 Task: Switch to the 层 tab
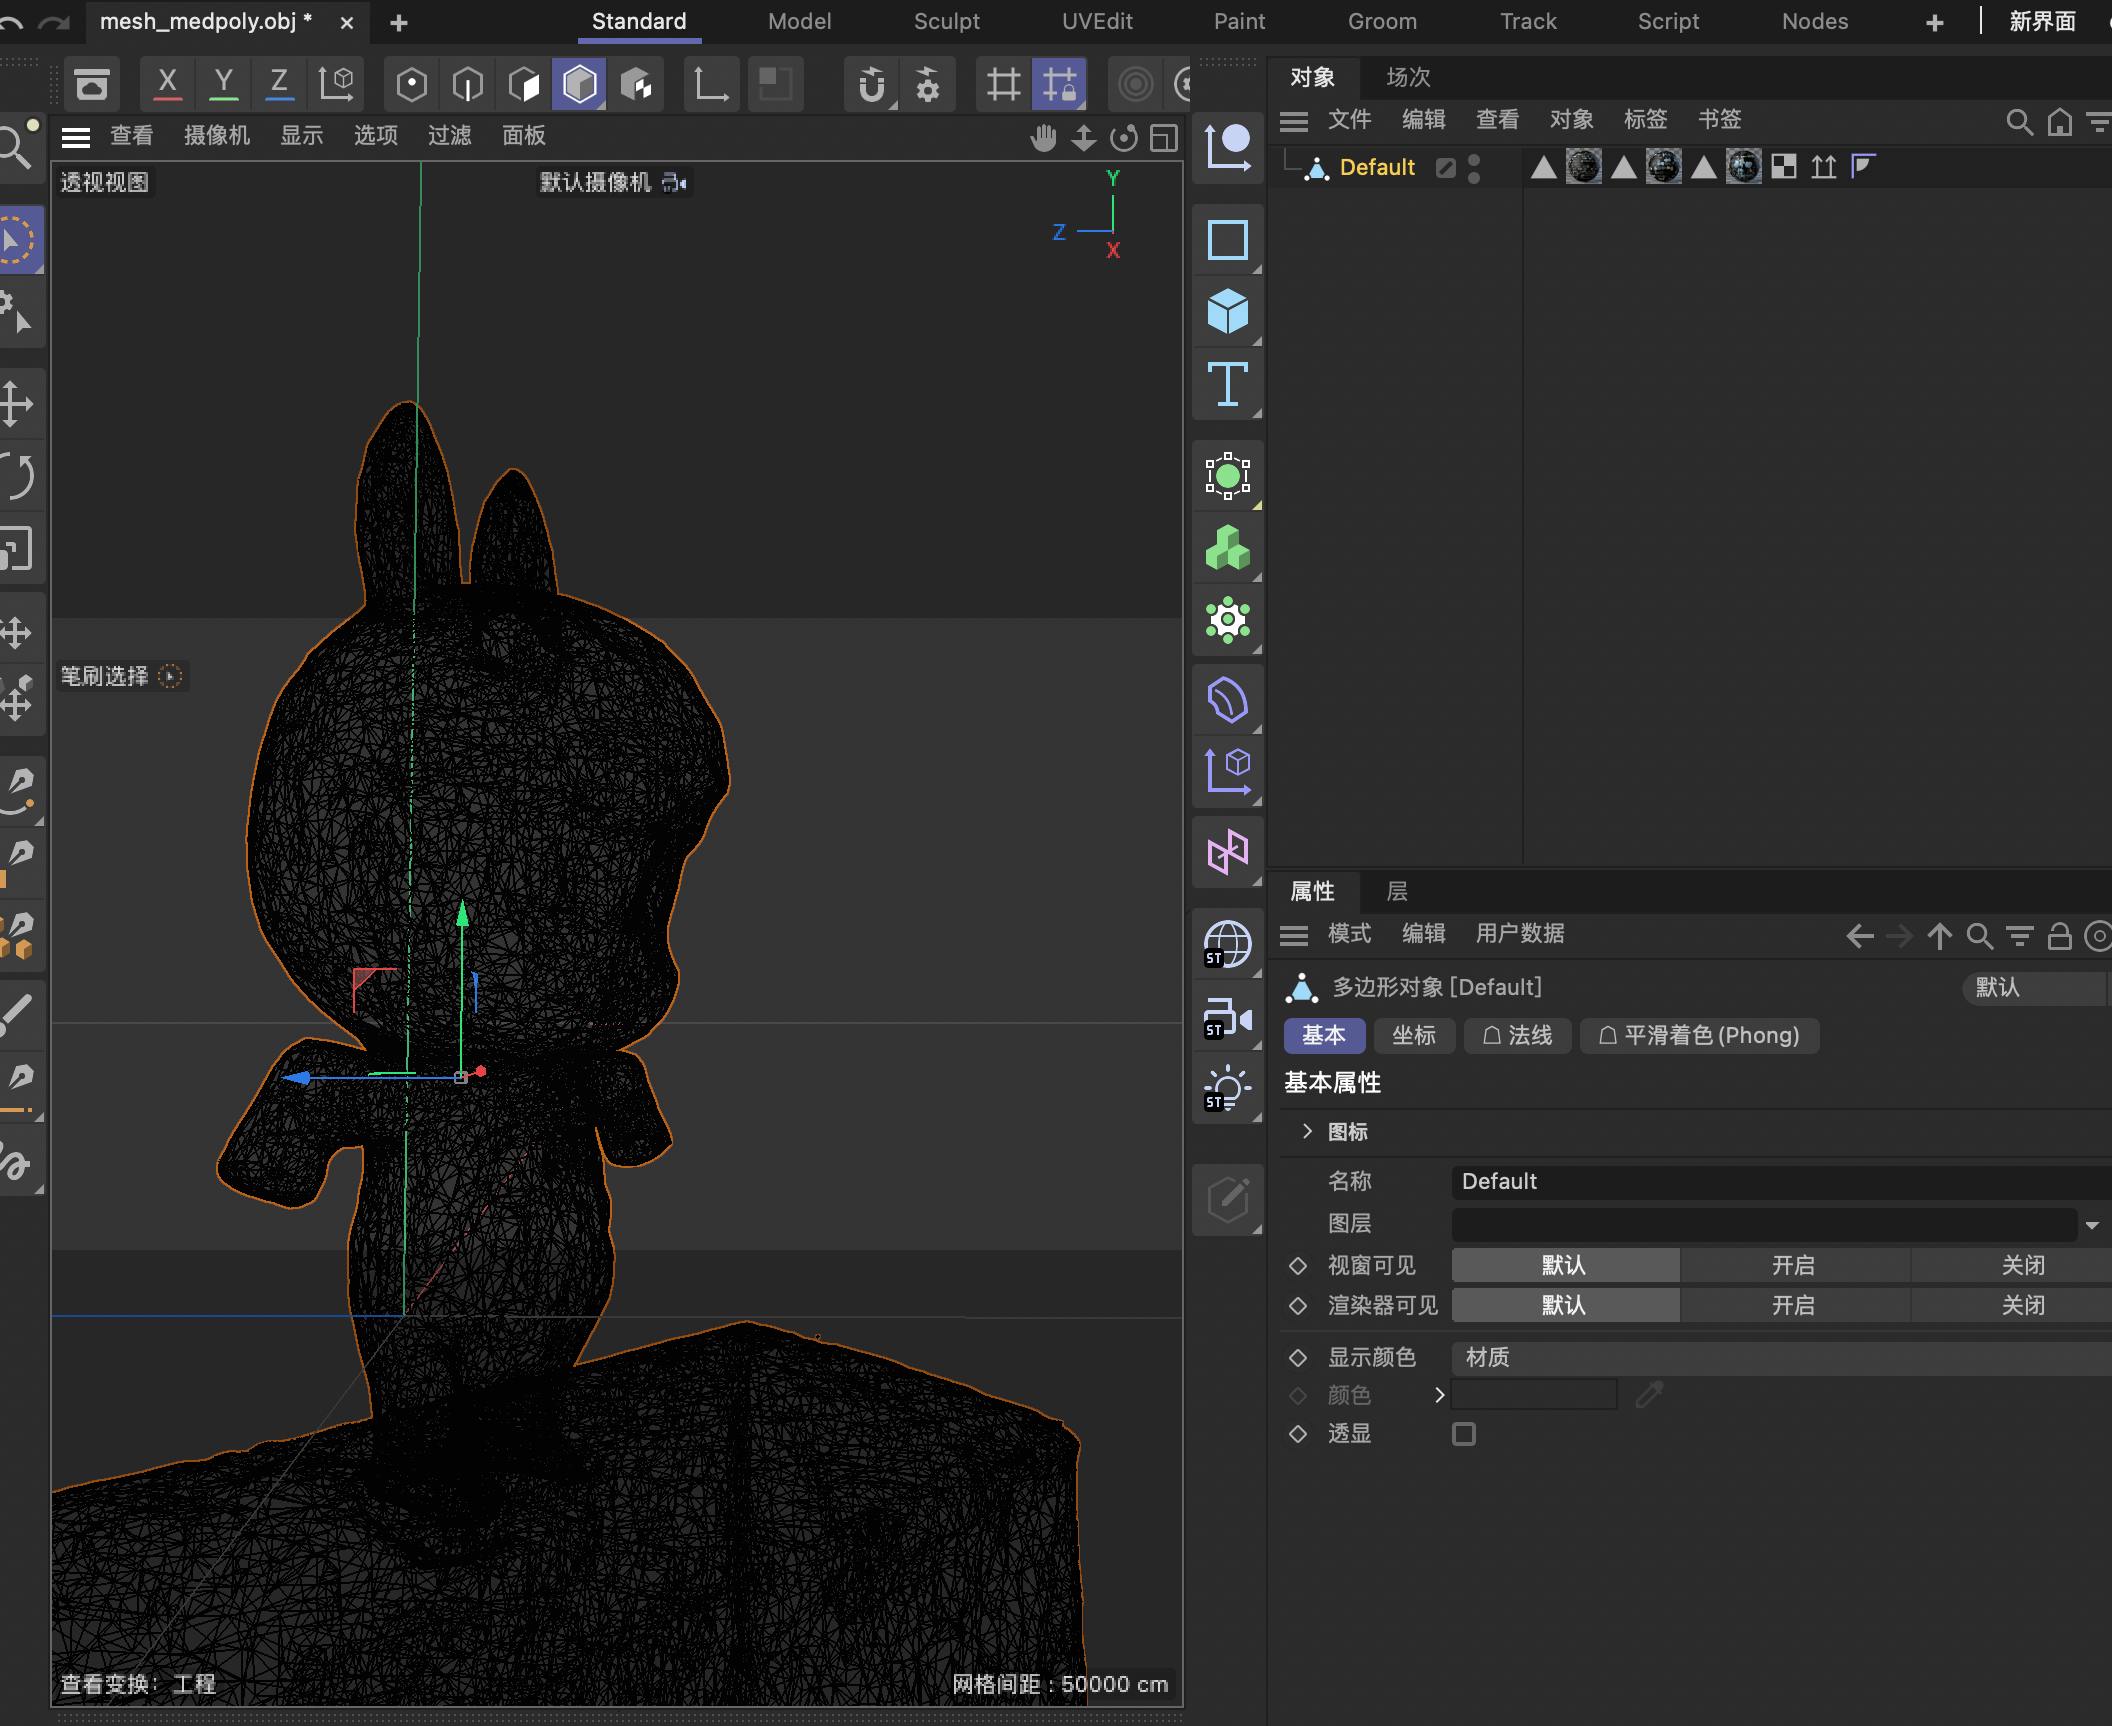click(x=1397, y=891)
